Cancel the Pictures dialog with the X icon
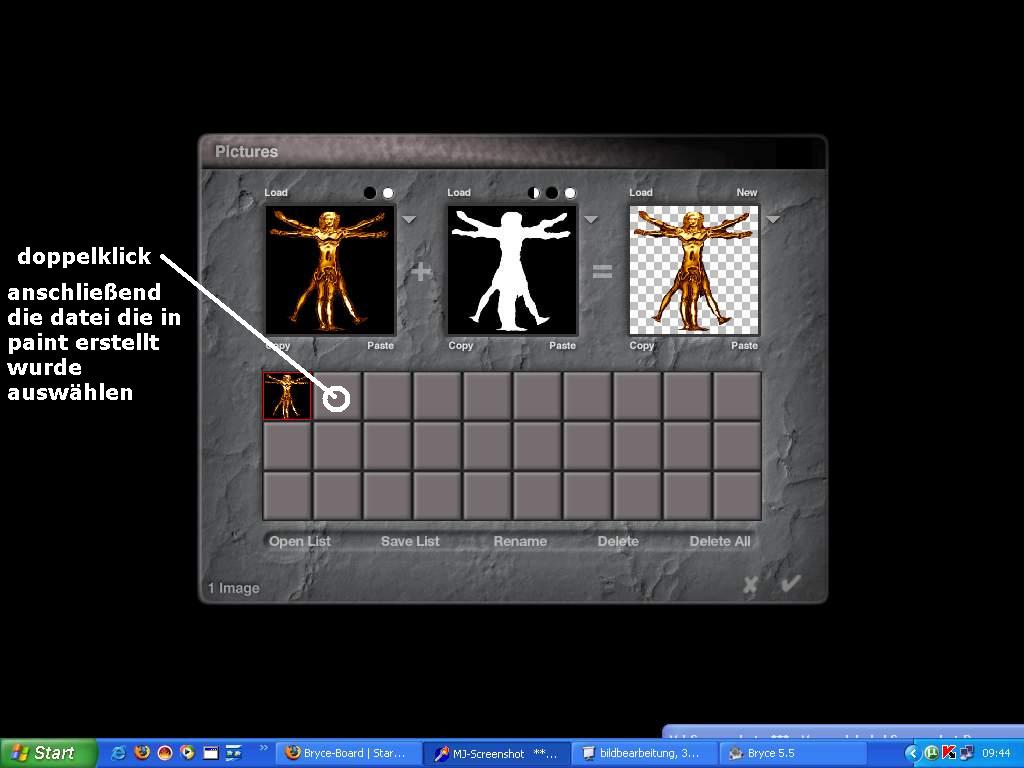This screenshot has width=1024, height=768. point(750,584)
